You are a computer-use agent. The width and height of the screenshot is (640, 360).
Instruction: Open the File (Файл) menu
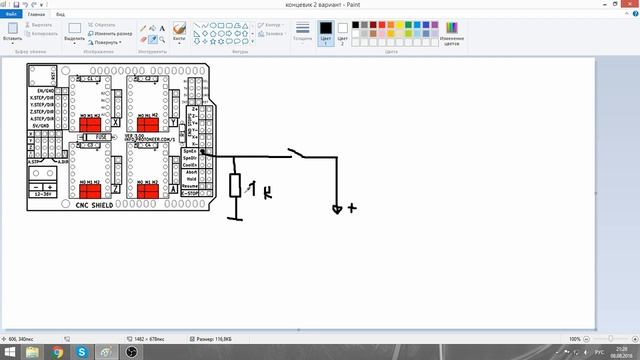pyautogui.click(x=11, y=14)
